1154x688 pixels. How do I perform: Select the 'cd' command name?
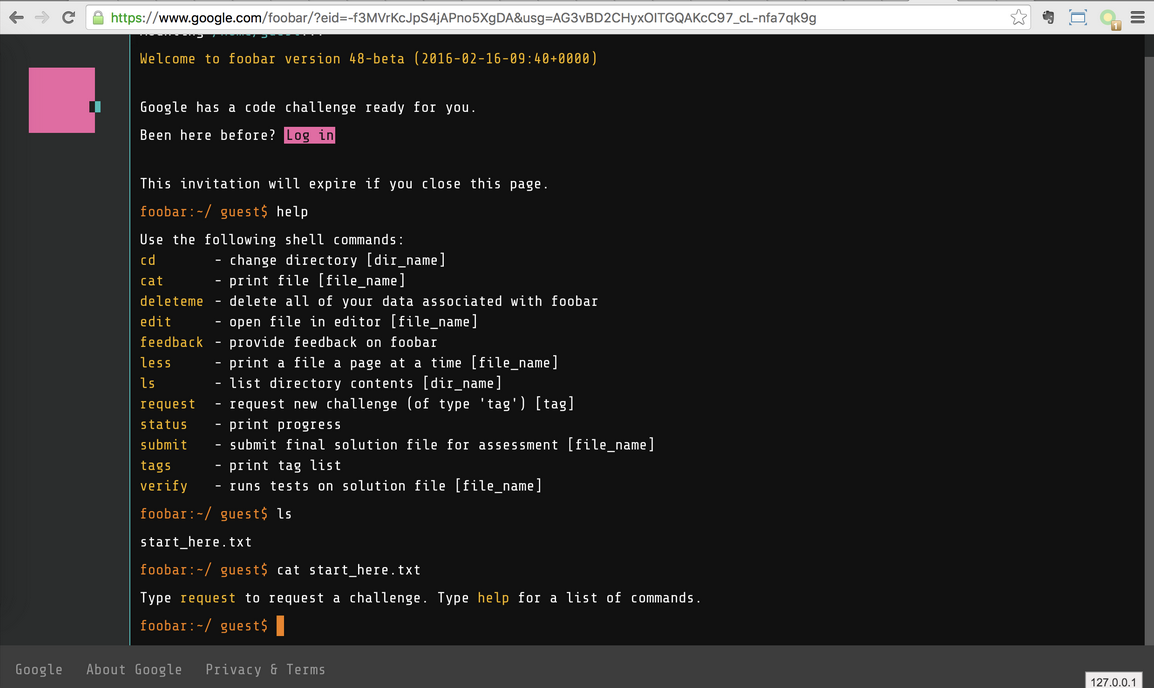(148, 260)
